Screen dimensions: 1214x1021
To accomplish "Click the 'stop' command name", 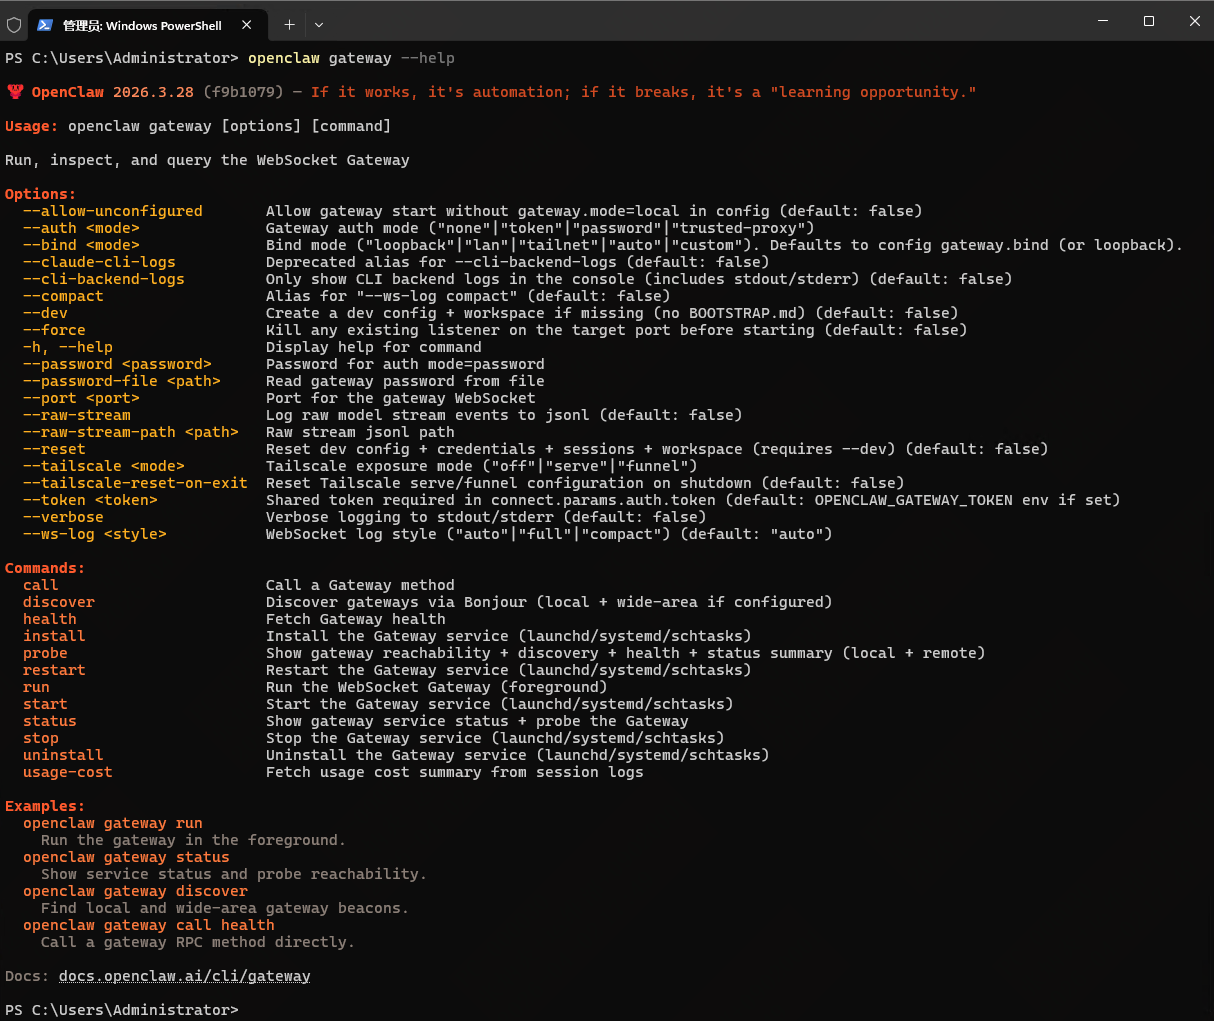I will tap(41, 738).
